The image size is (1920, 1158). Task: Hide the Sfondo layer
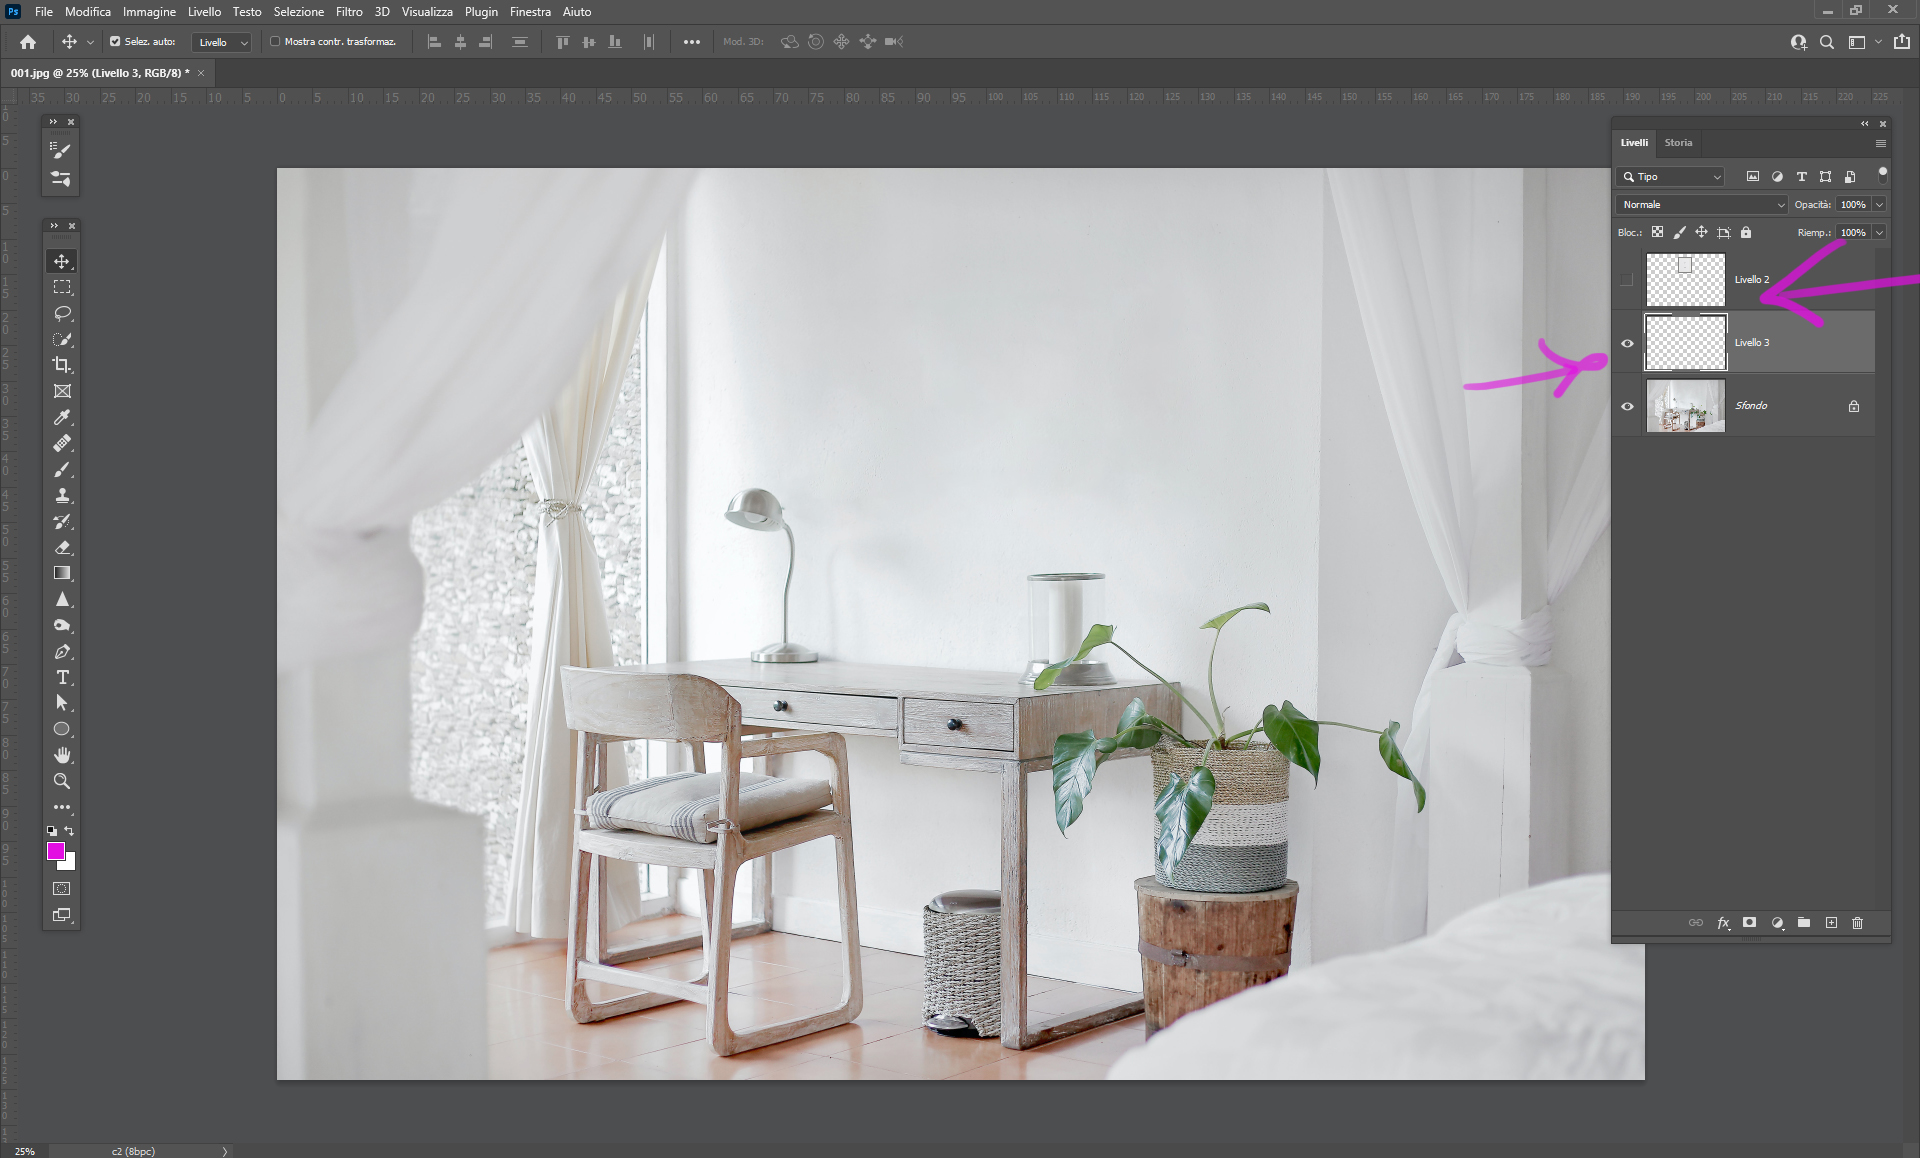coord(1627,406)
